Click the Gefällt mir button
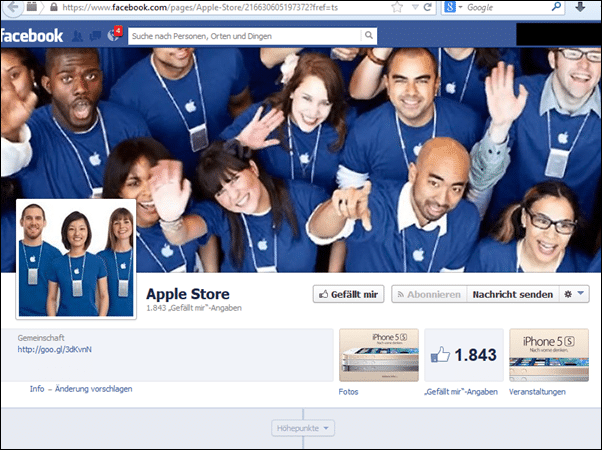Screen dimensions: 602x450 (348, 294)
